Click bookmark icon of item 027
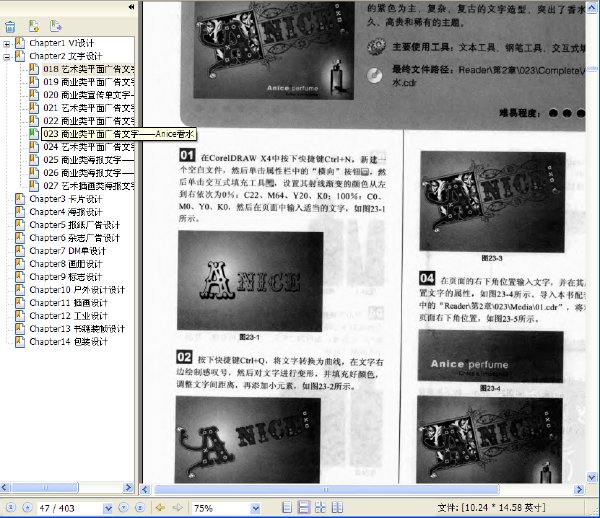The width and height of the screenshot is (600, 518). pyautogui.click(x=34, y=186)
